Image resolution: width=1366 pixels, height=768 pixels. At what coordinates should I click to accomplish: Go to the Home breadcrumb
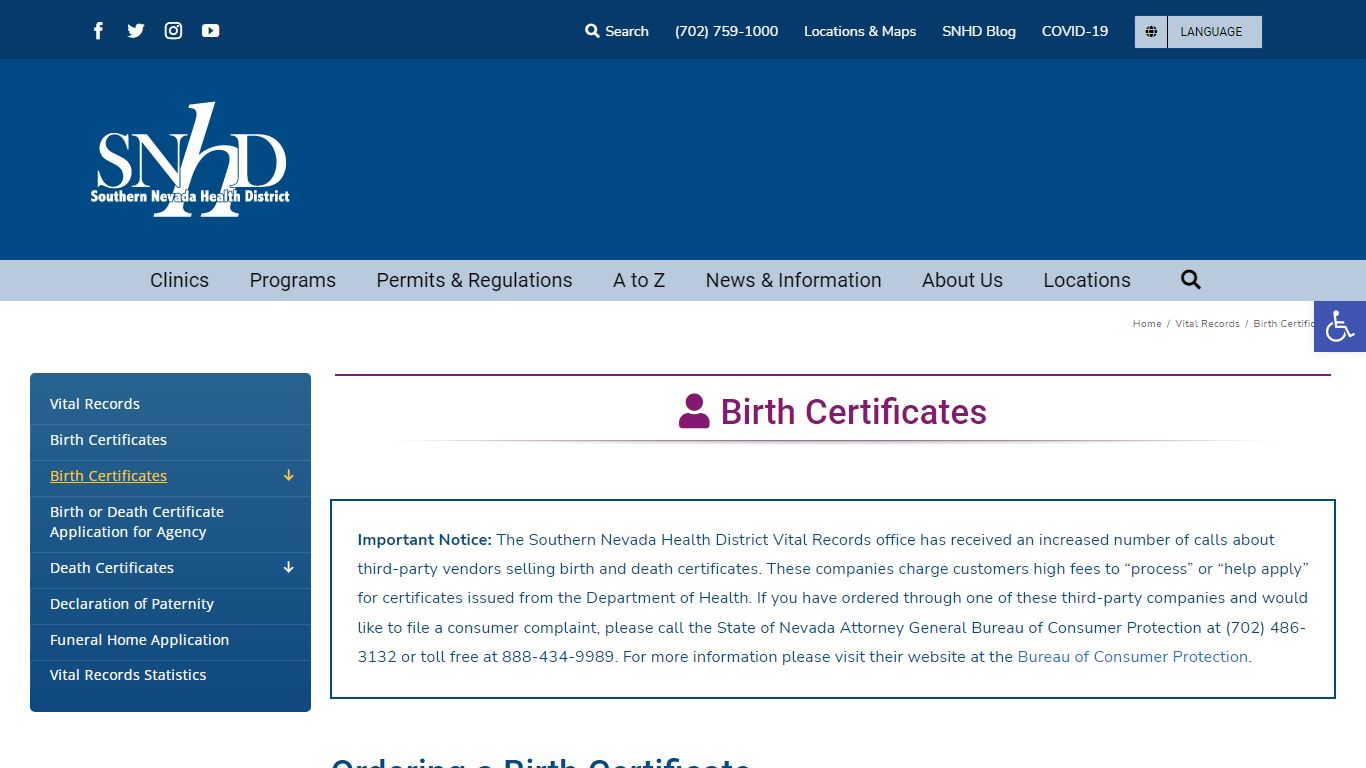point(1147,324)
